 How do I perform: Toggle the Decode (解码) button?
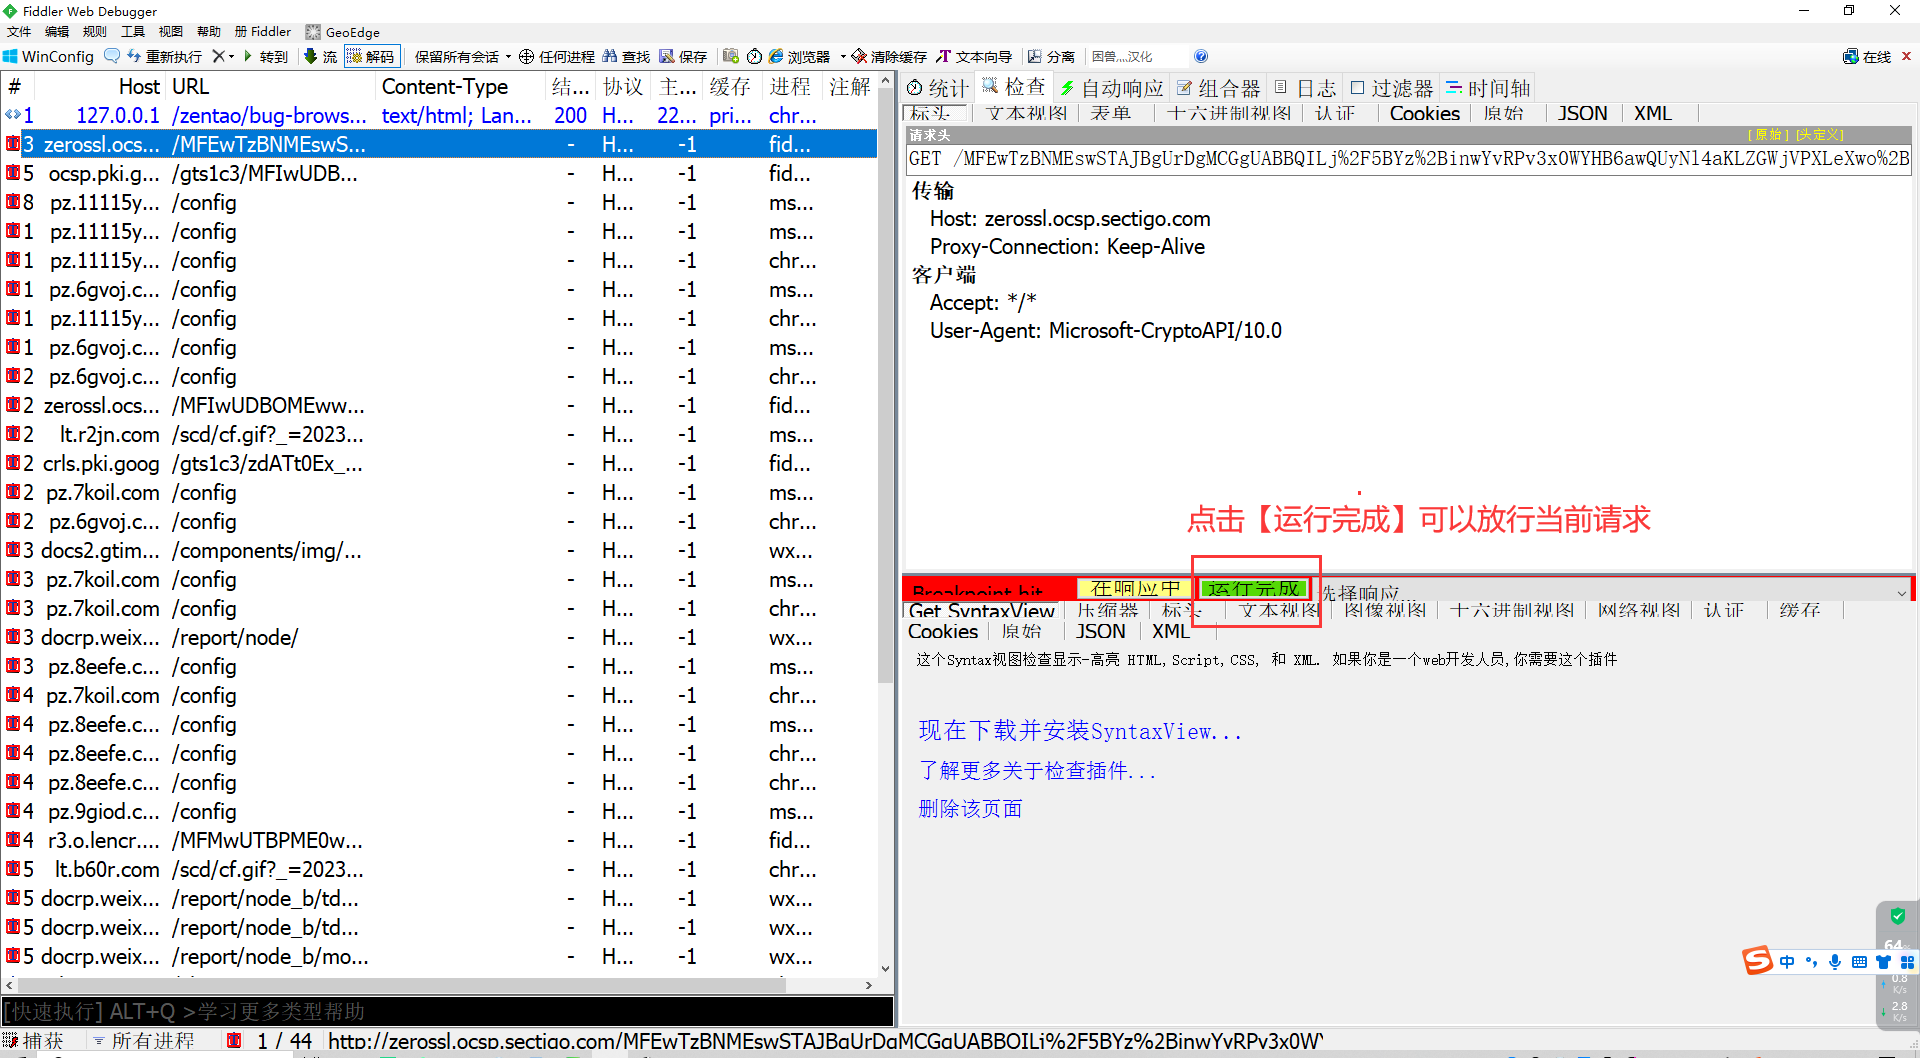(x=371, y=56)
